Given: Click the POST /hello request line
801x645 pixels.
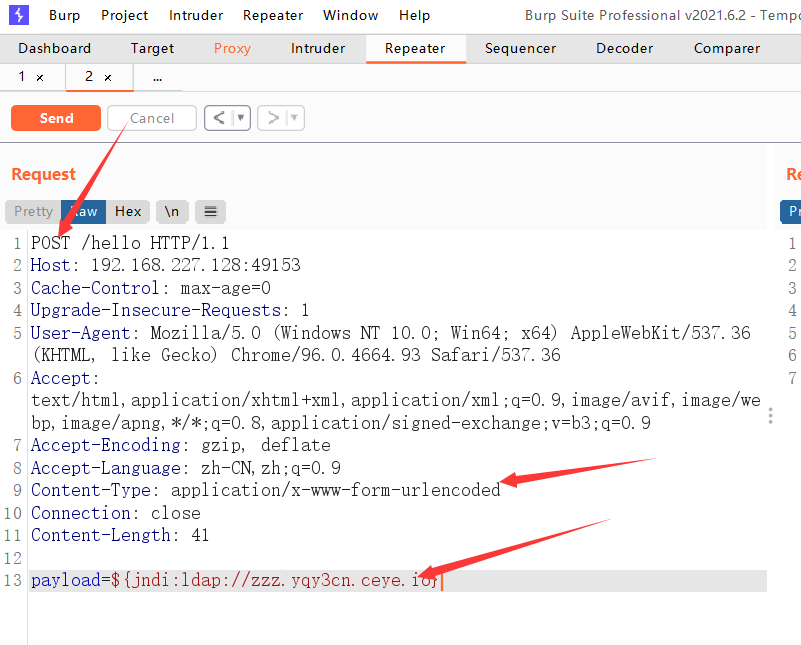Looking at the screenshot, I should point(130,243).
